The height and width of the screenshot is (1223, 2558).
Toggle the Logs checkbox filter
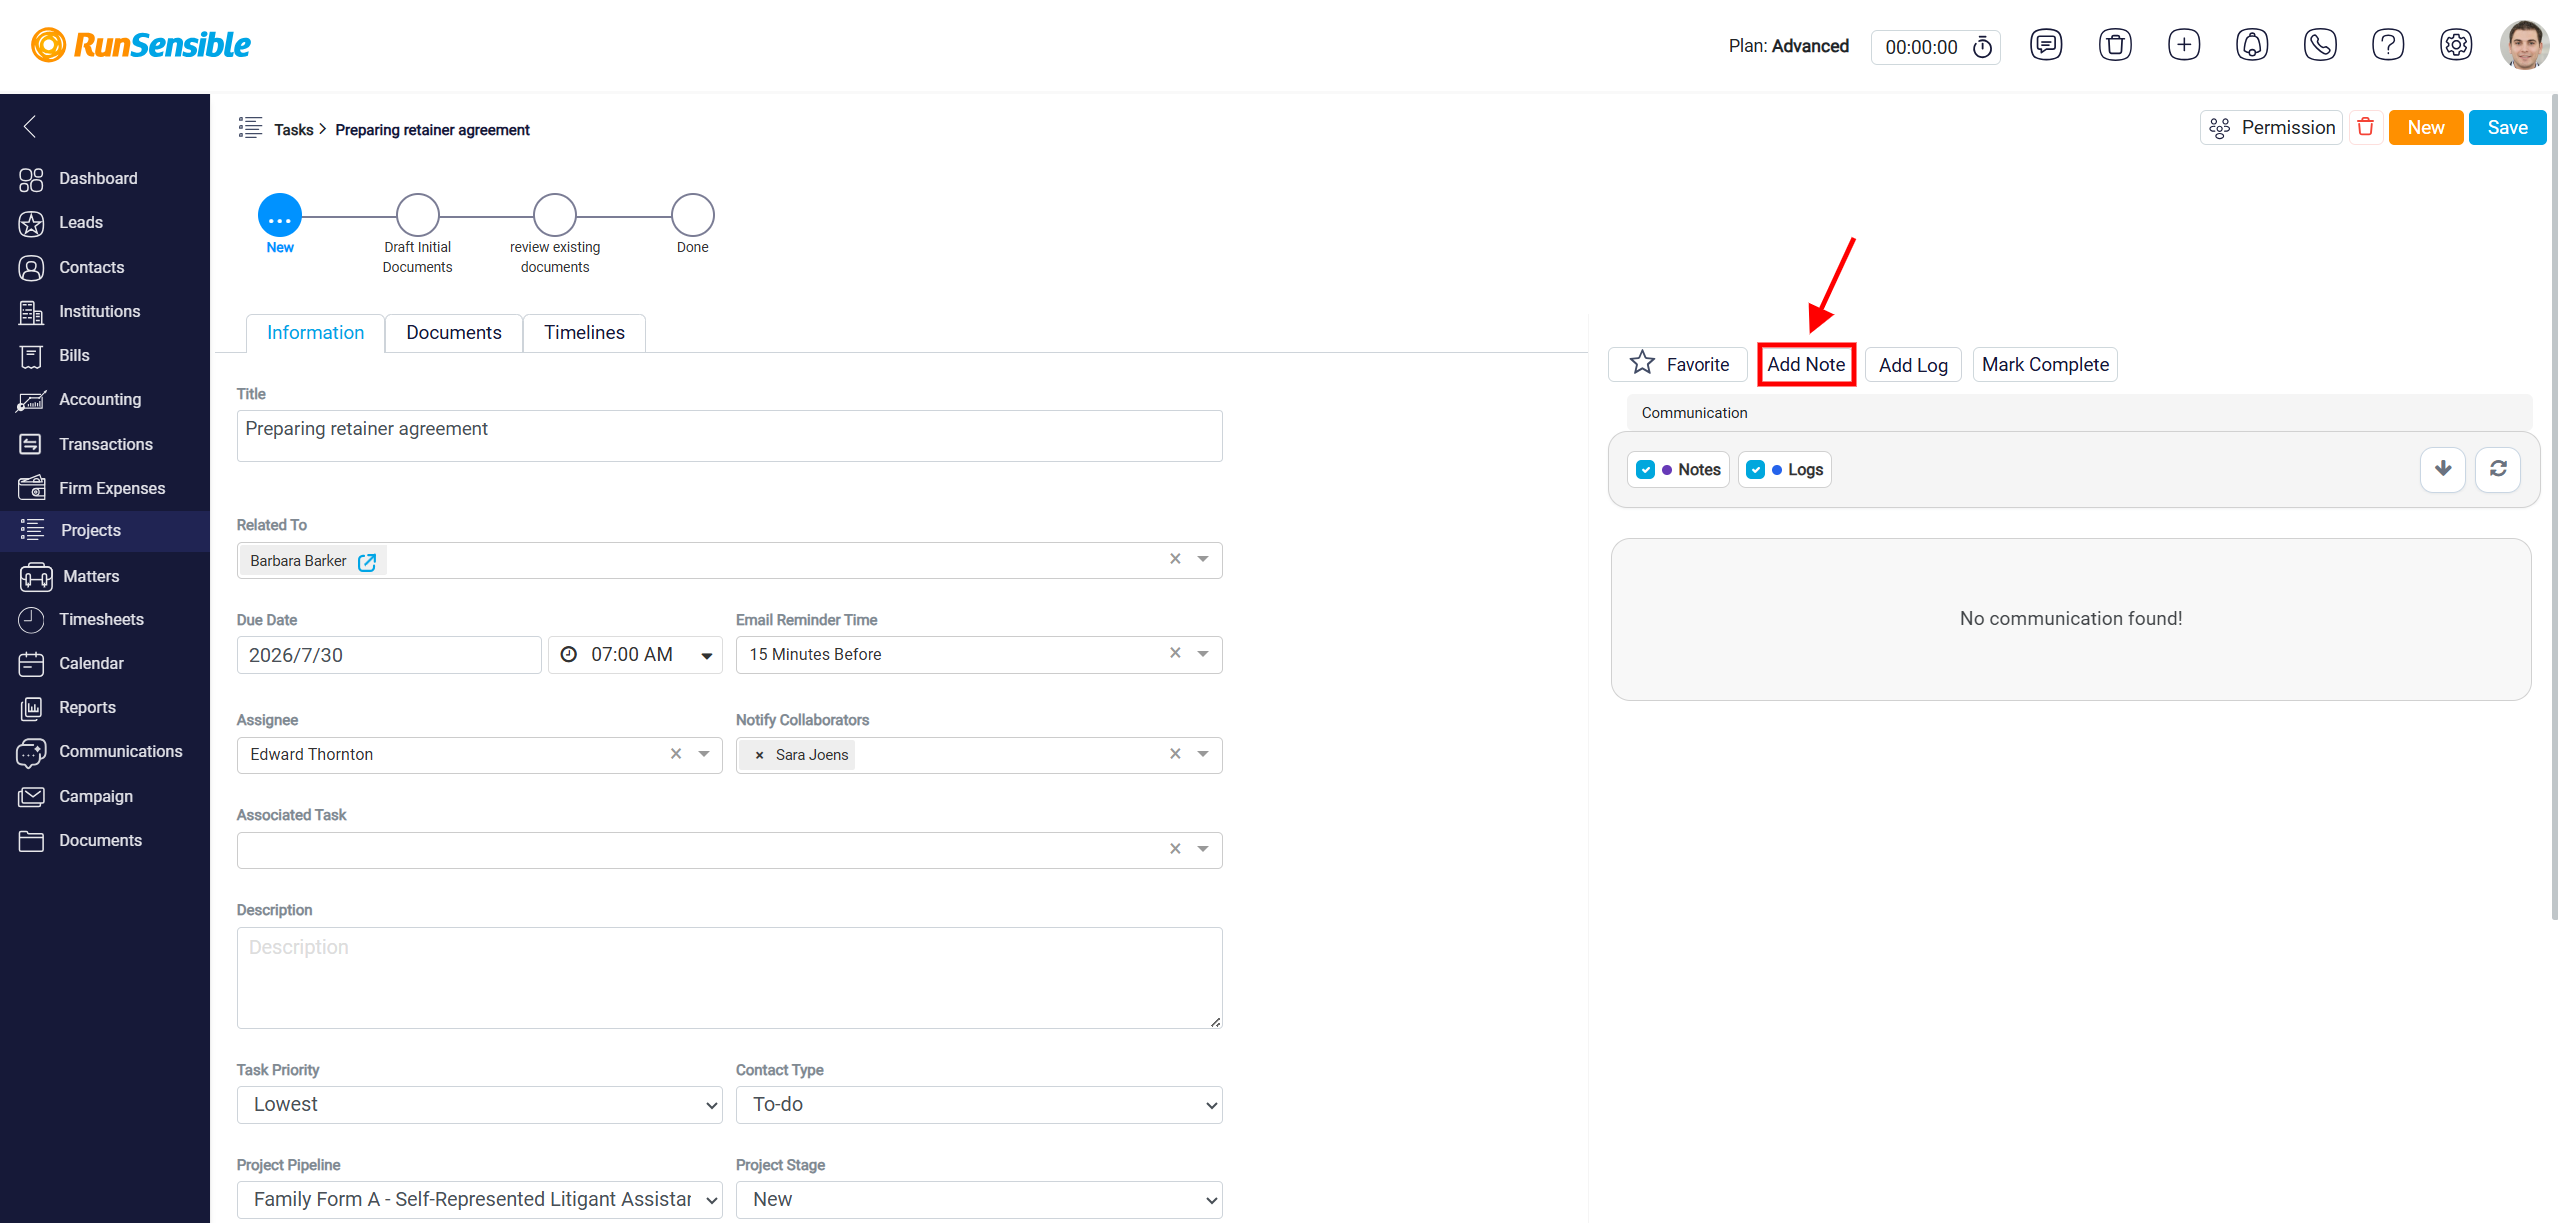(x=1755, y=470)
